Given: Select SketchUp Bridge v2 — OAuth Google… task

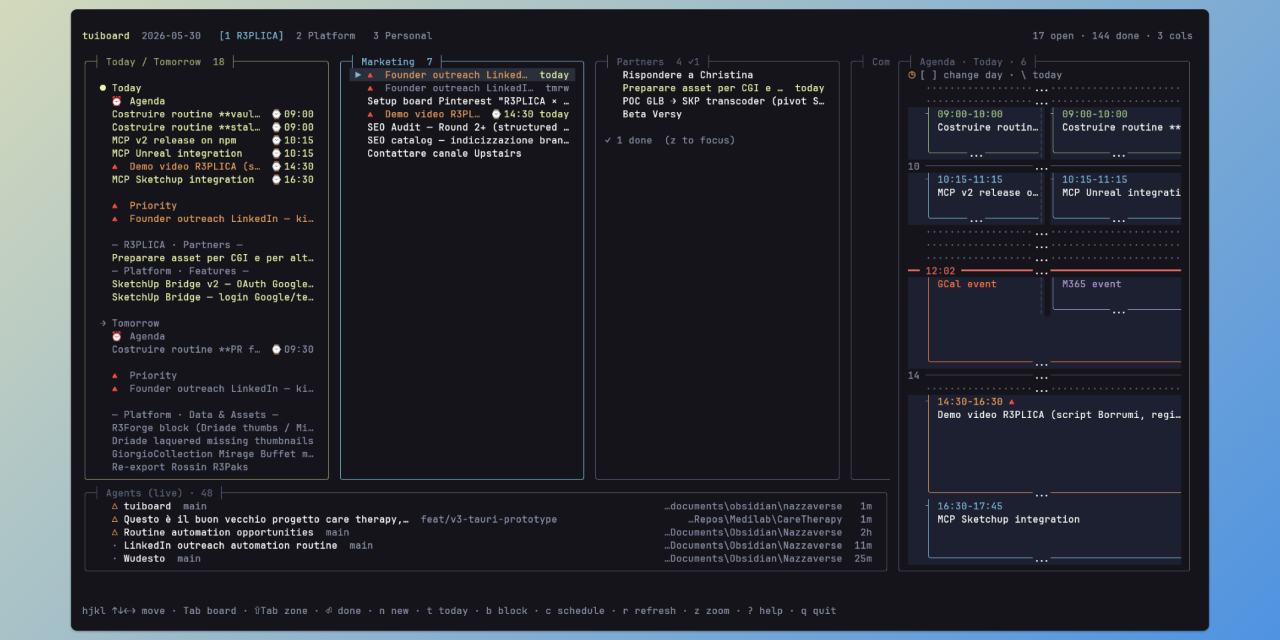Looking at the screenshot, I should (x=213, y=284).
